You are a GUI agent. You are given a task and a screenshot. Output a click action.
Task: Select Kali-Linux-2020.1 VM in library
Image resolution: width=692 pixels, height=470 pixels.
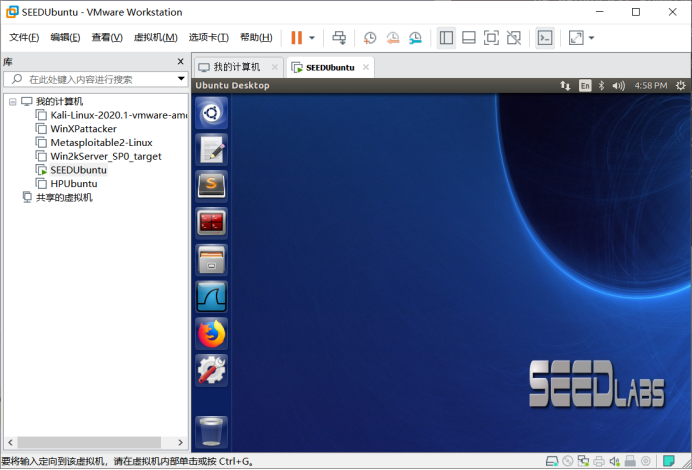[112, 115]
